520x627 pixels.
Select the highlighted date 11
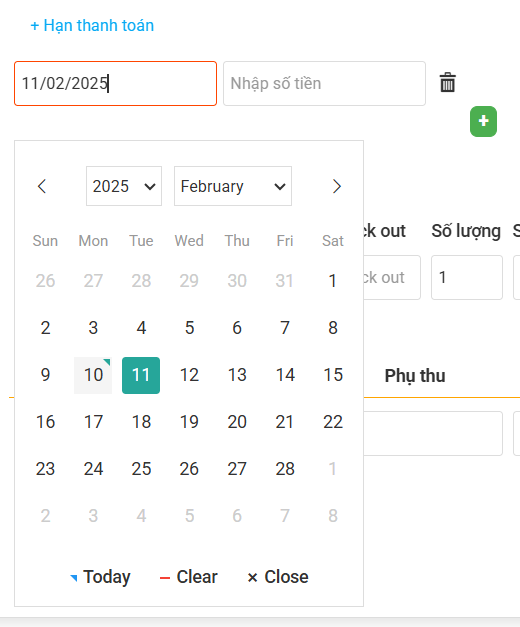(x=141, y=375)
